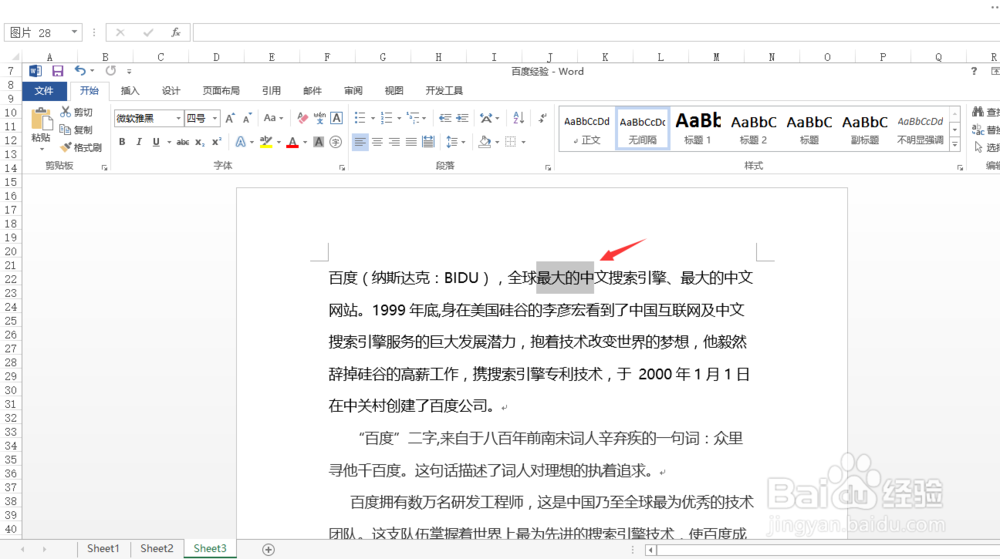This screenshot has height=559, width=1000.
Task: Apply subscript x₂ formatting
Action: point(200,142)
